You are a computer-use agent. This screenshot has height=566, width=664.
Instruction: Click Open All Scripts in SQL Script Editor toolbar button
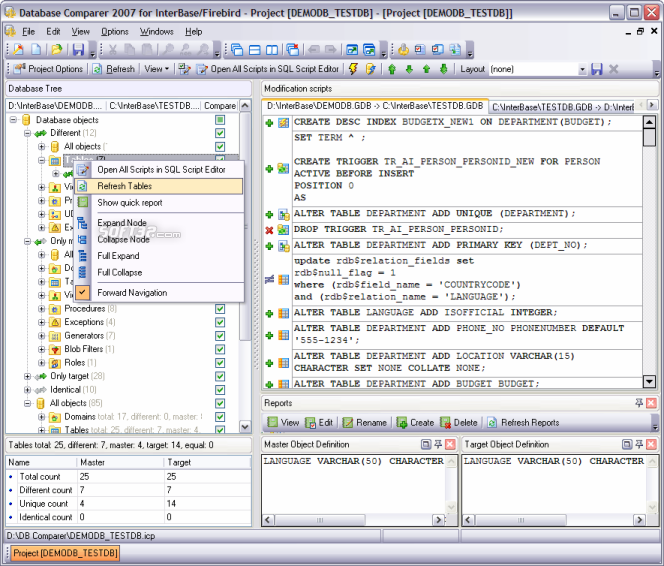tap(268, 69)
